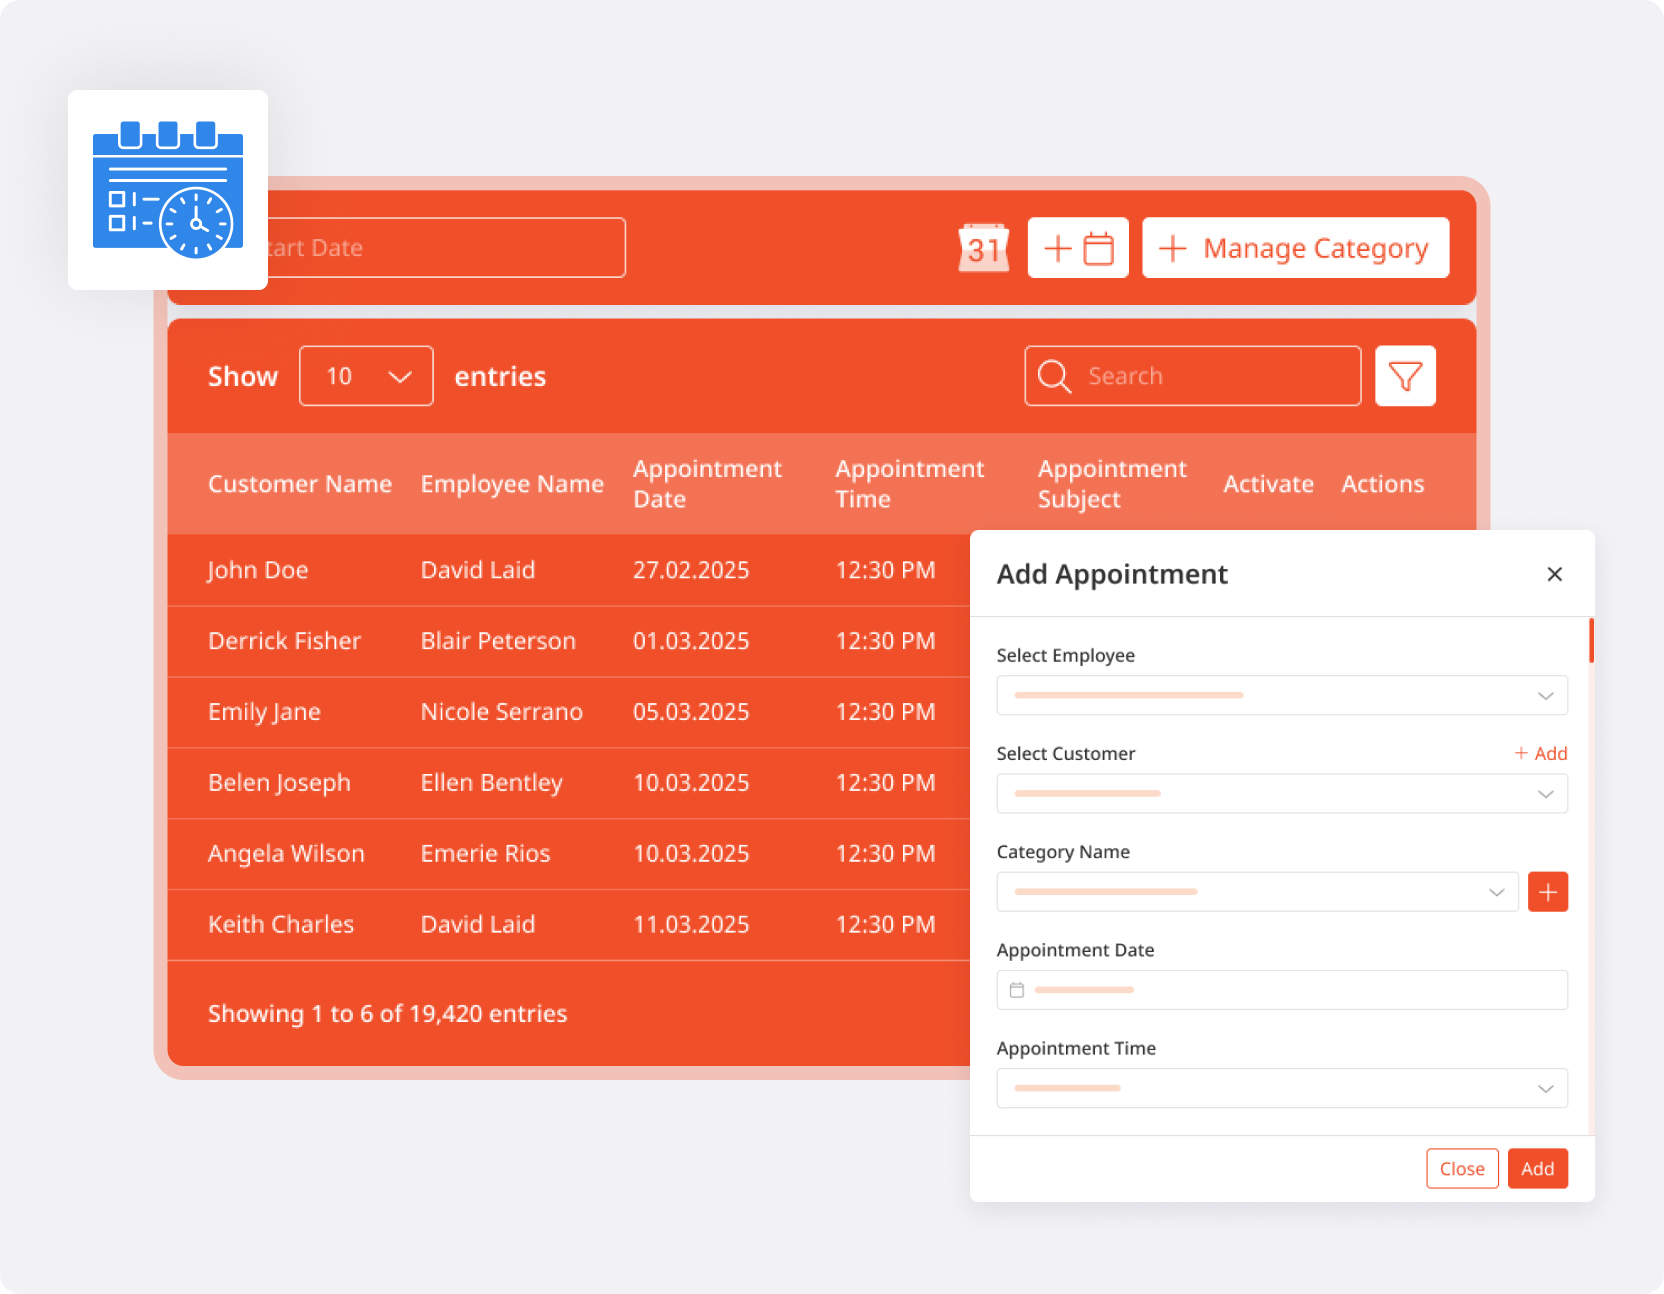Open the funnel filter button
1664x1294 pixels.
[x=1405, y=376]
